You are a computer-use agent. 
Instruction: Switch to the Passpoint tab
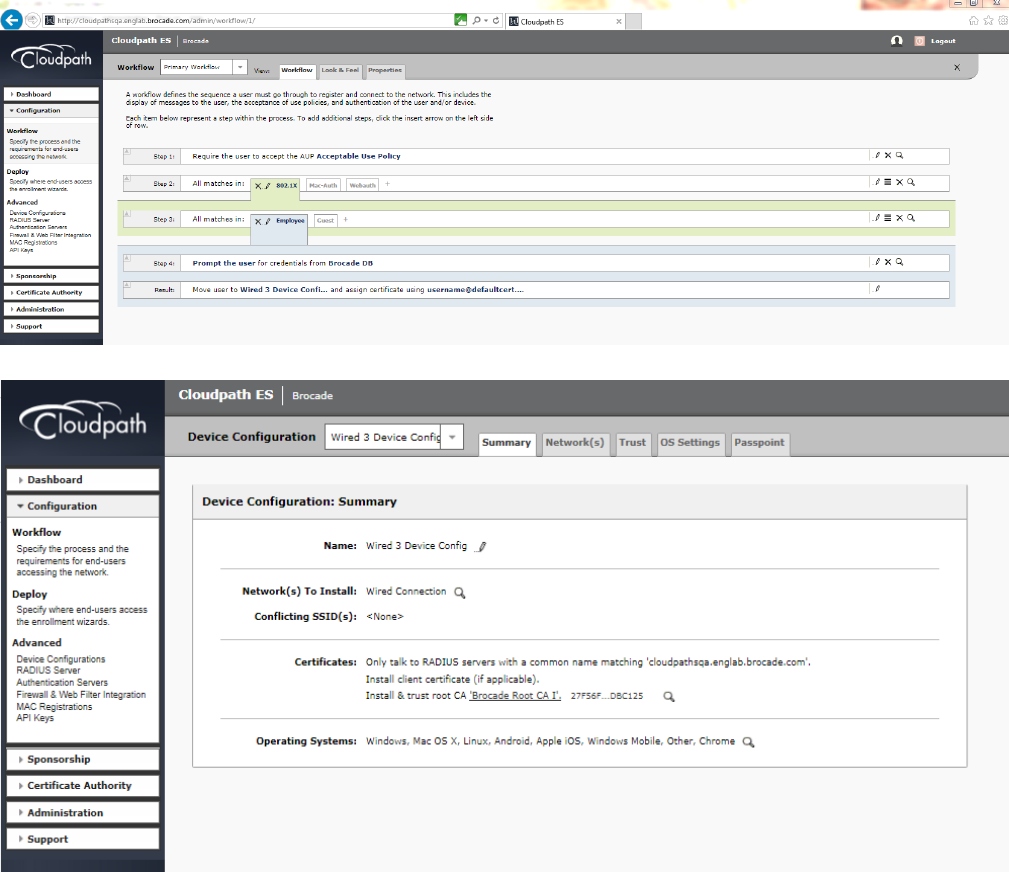click(x=759, y=443)
